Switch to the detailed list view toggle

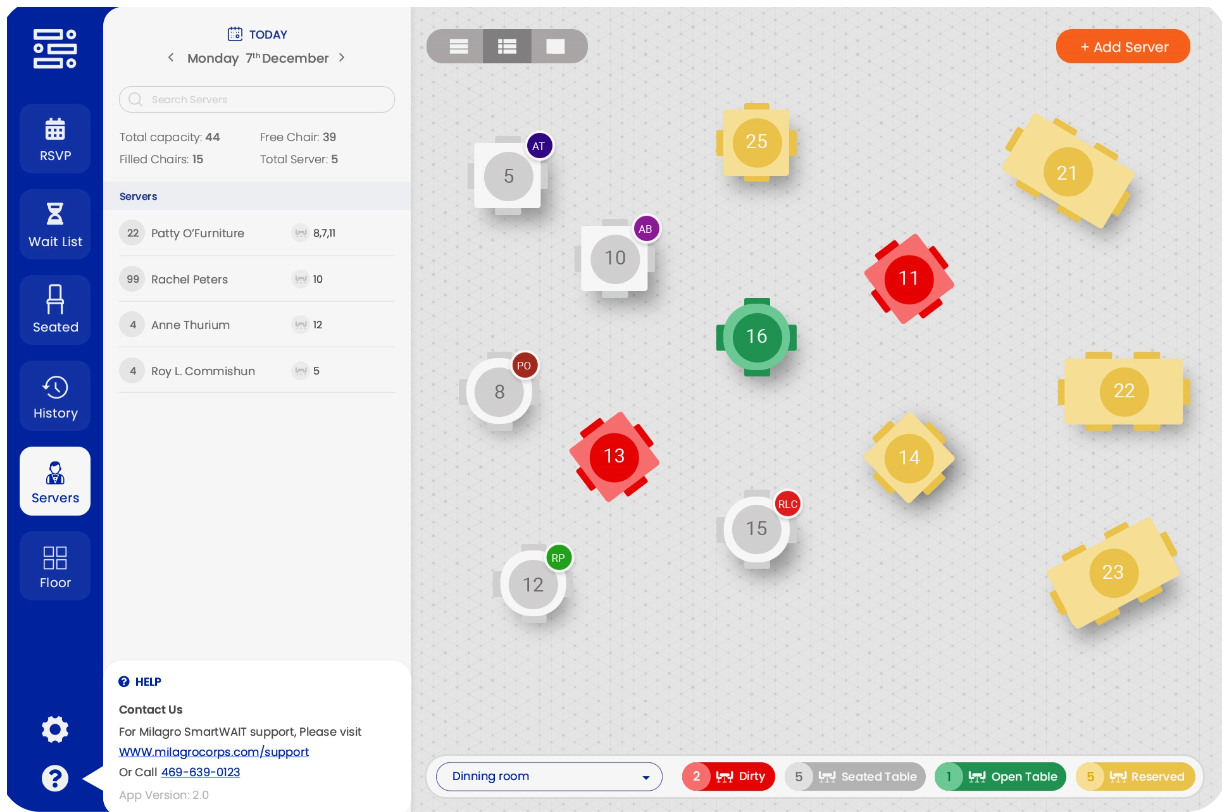point(507,46)
